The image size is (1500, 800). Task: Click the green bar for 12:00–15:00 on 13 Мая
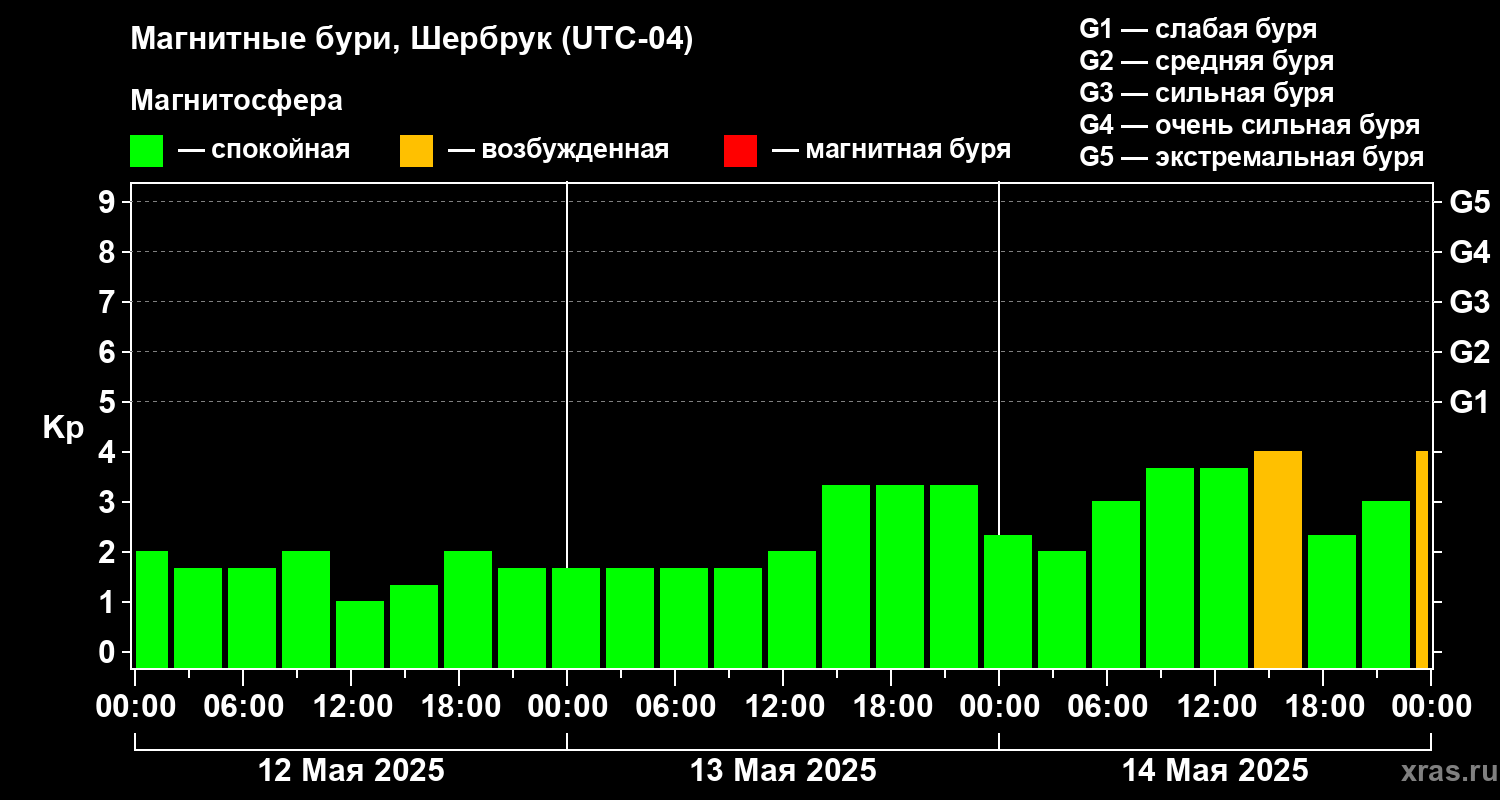point(792,610)
